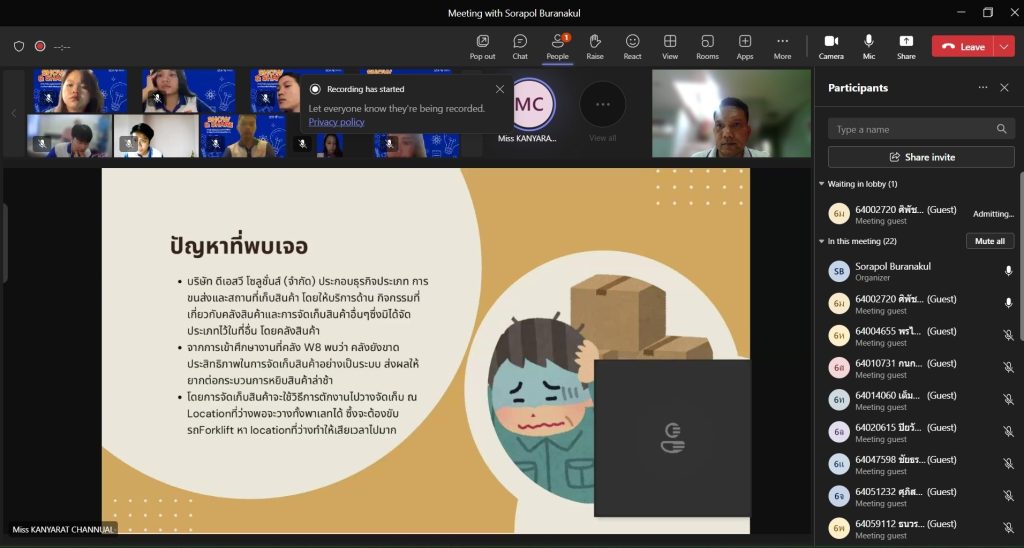The height and width of the screenshot is (548, 1024).
Task: Open the View layout options
Action: pyautogui.click(x=670, y=47)
